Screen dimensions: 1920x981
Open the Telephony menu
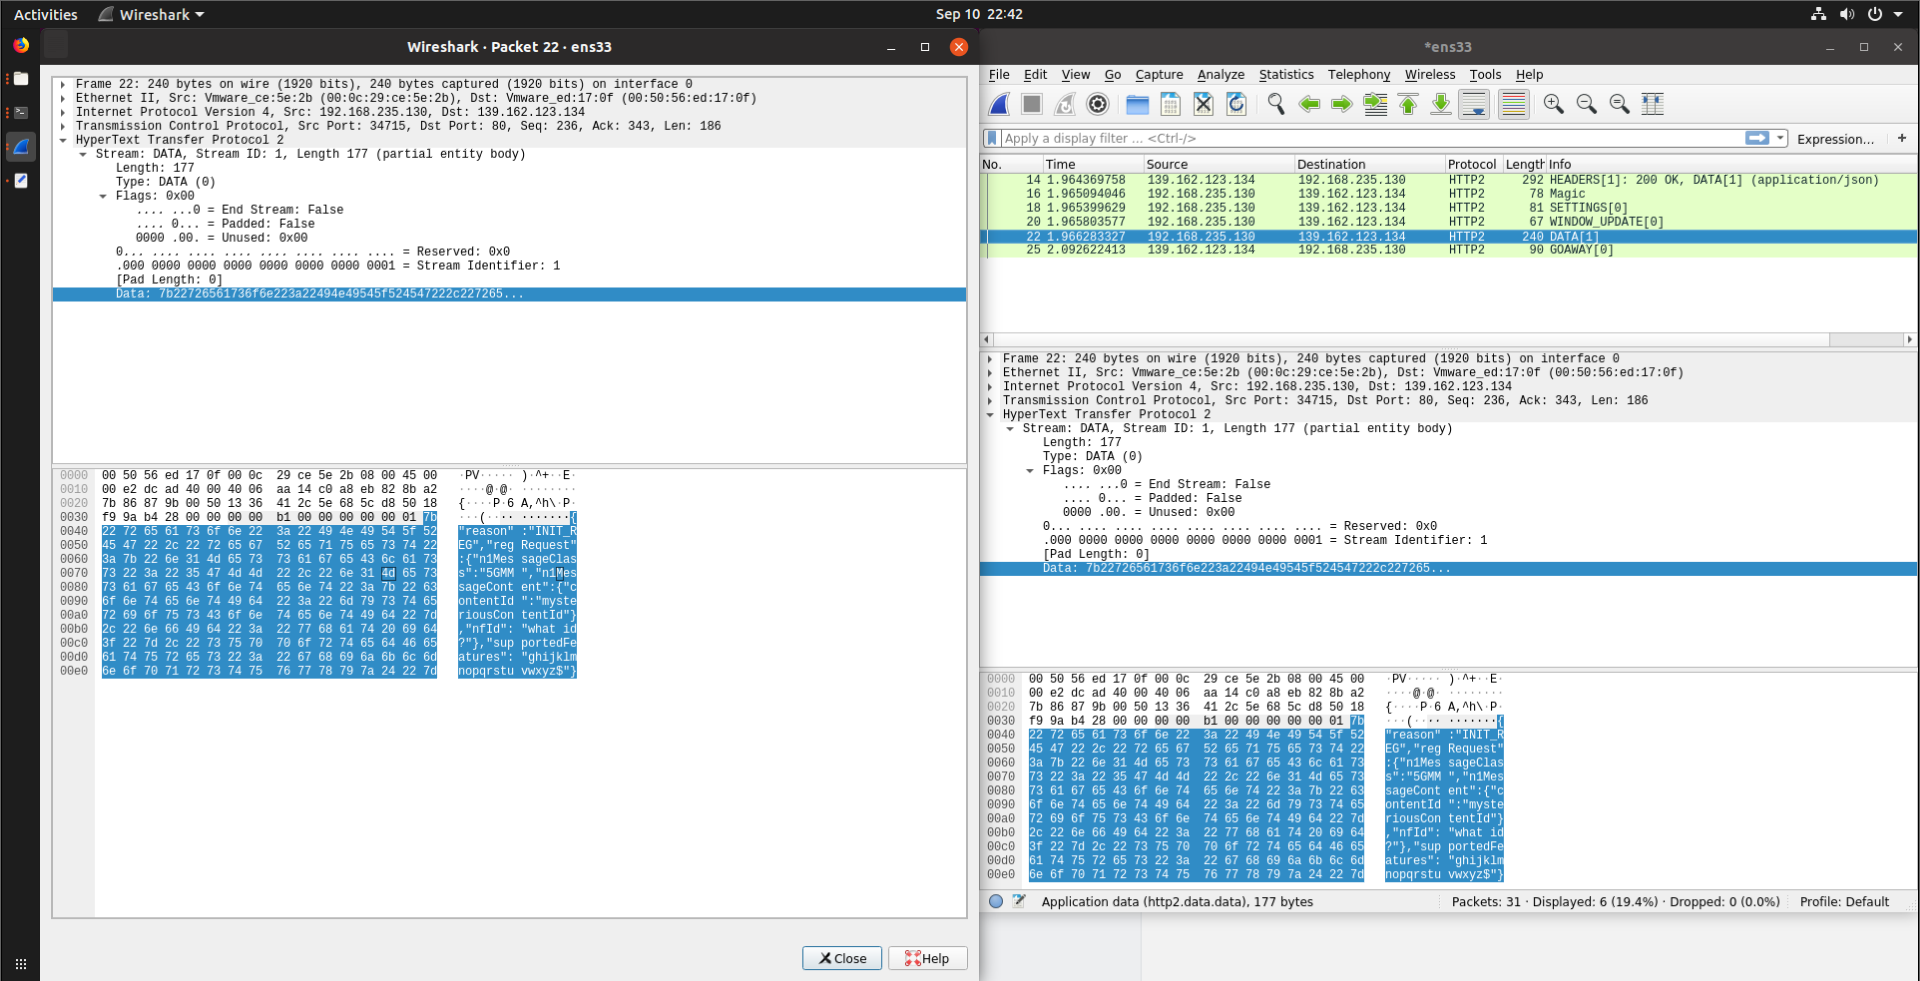(1358, 74)
